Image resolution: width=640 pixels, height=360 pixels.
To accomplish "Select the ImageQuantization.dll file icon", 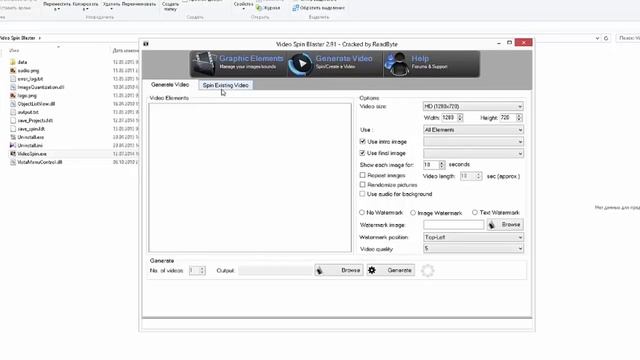I will point(13,87).
